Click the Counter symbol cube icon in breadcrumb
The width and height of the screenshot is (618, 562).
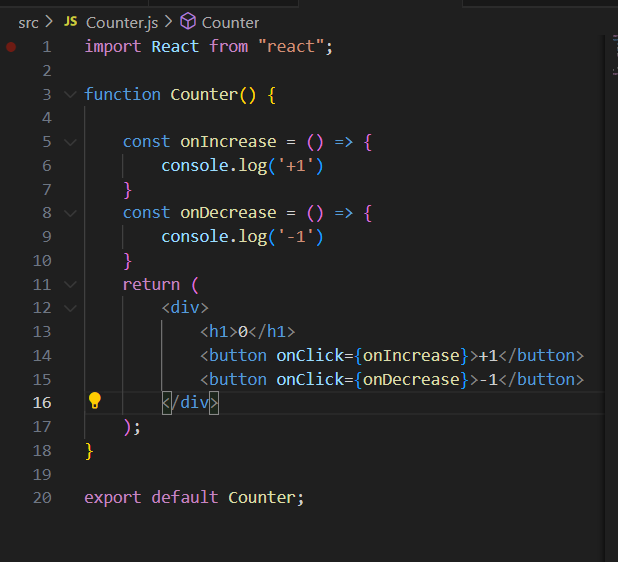coord(188,21)
